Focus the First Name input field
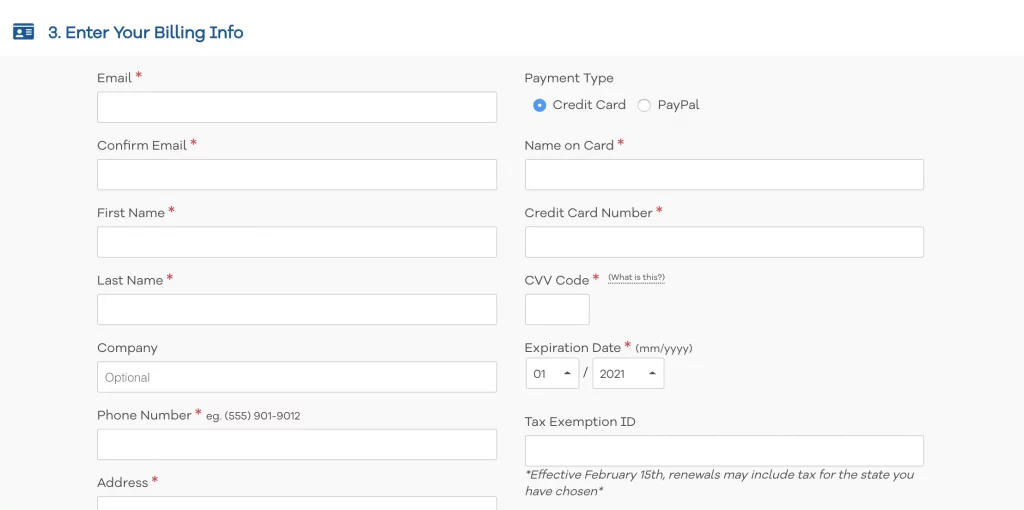 pyautogui.click(x=297, y=242)
